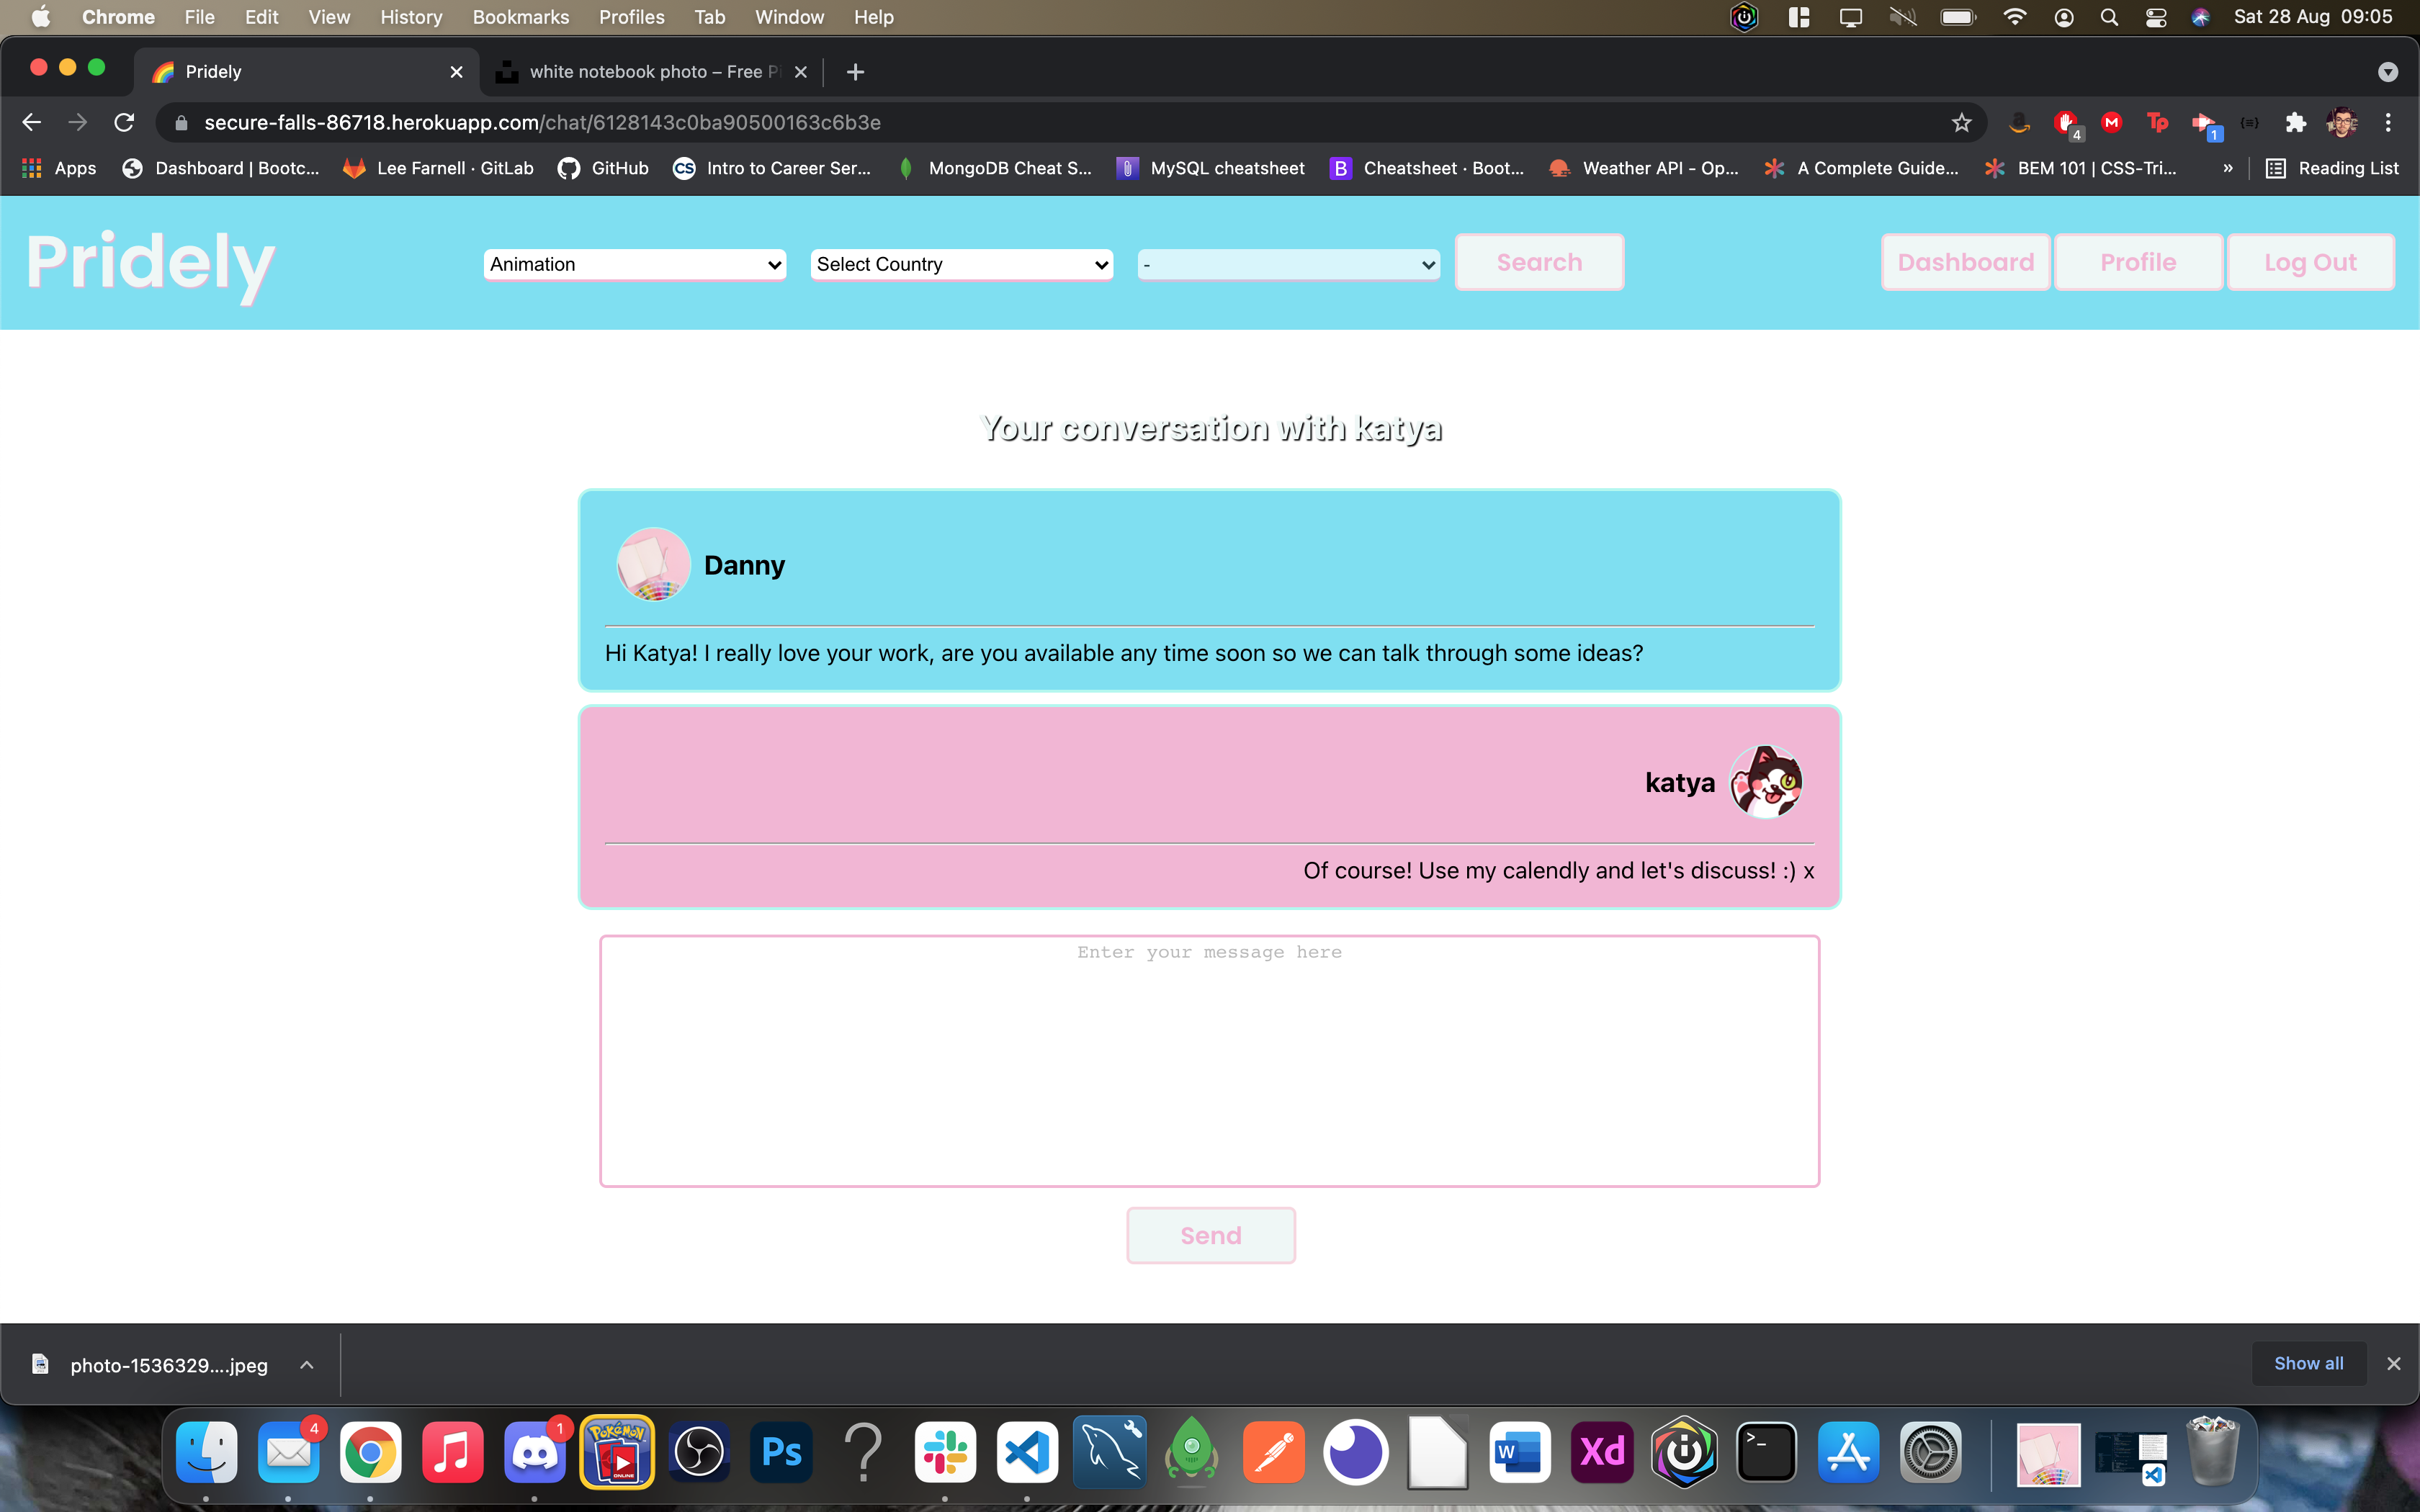Click katya's cat avatar image

[x=1766, y=782]
